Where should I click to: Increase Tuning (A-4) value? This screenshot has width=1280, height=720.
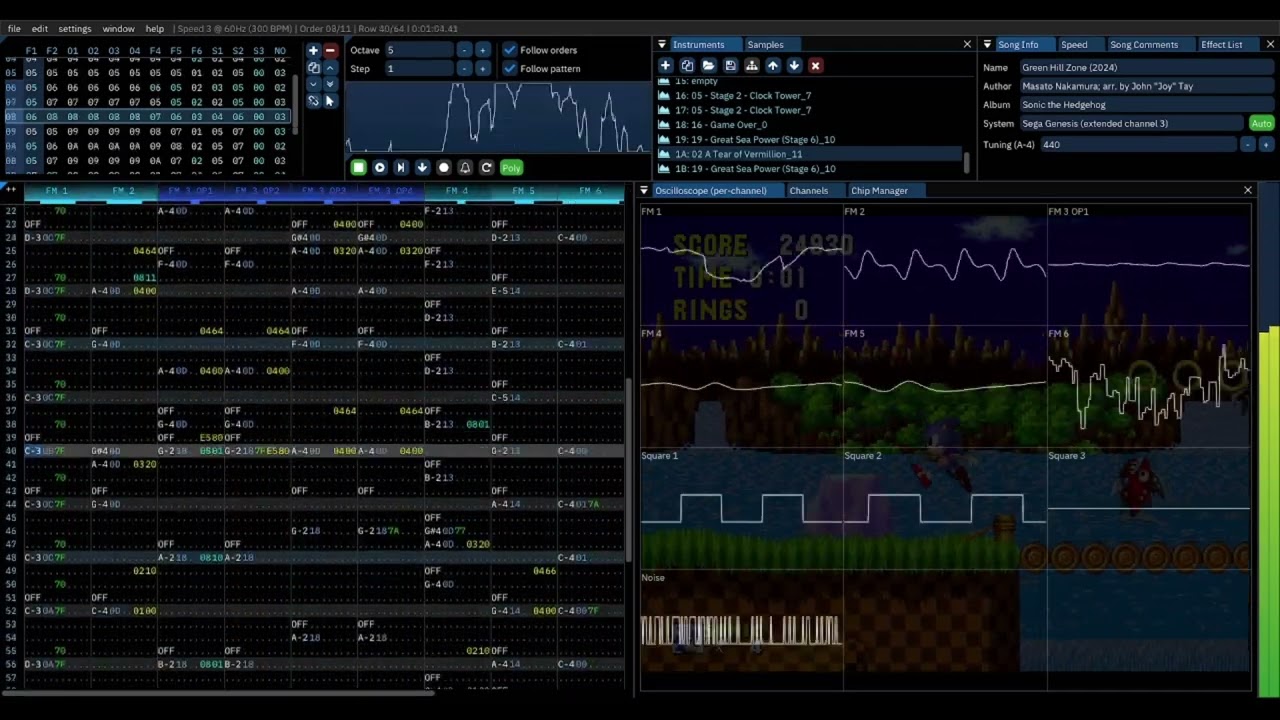[x=1265, y=145]
